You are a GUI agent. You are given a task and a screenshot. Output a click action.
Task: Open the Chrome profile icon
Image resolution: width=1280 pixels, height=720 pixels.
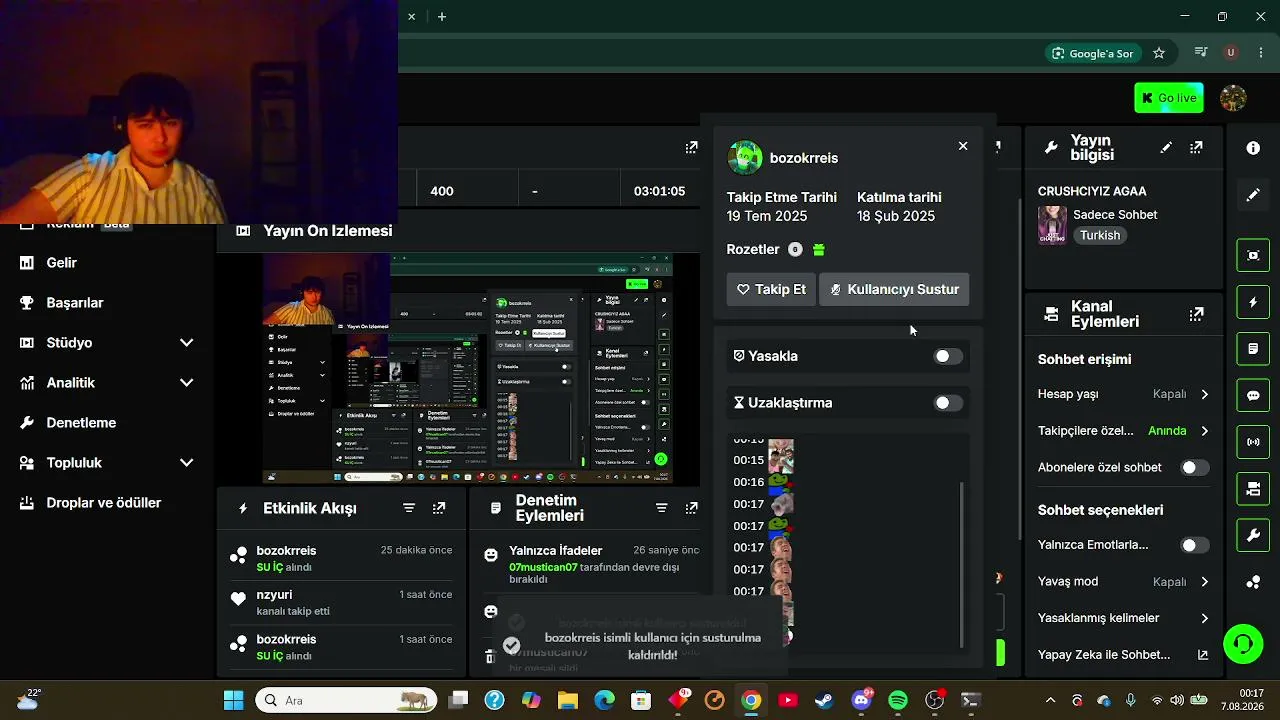coord(1231,53)
